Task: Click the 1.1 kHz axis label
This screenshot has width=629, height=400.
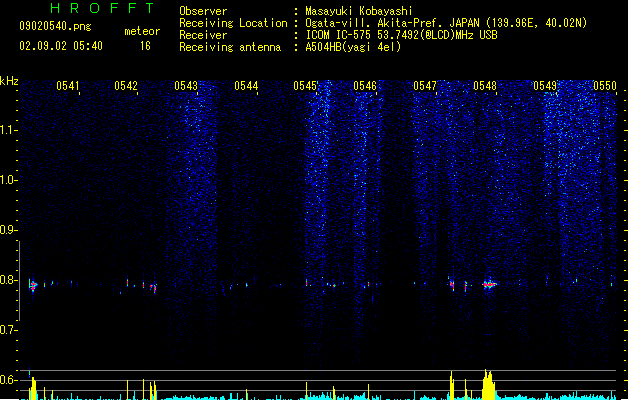Action: coord(8,130)
